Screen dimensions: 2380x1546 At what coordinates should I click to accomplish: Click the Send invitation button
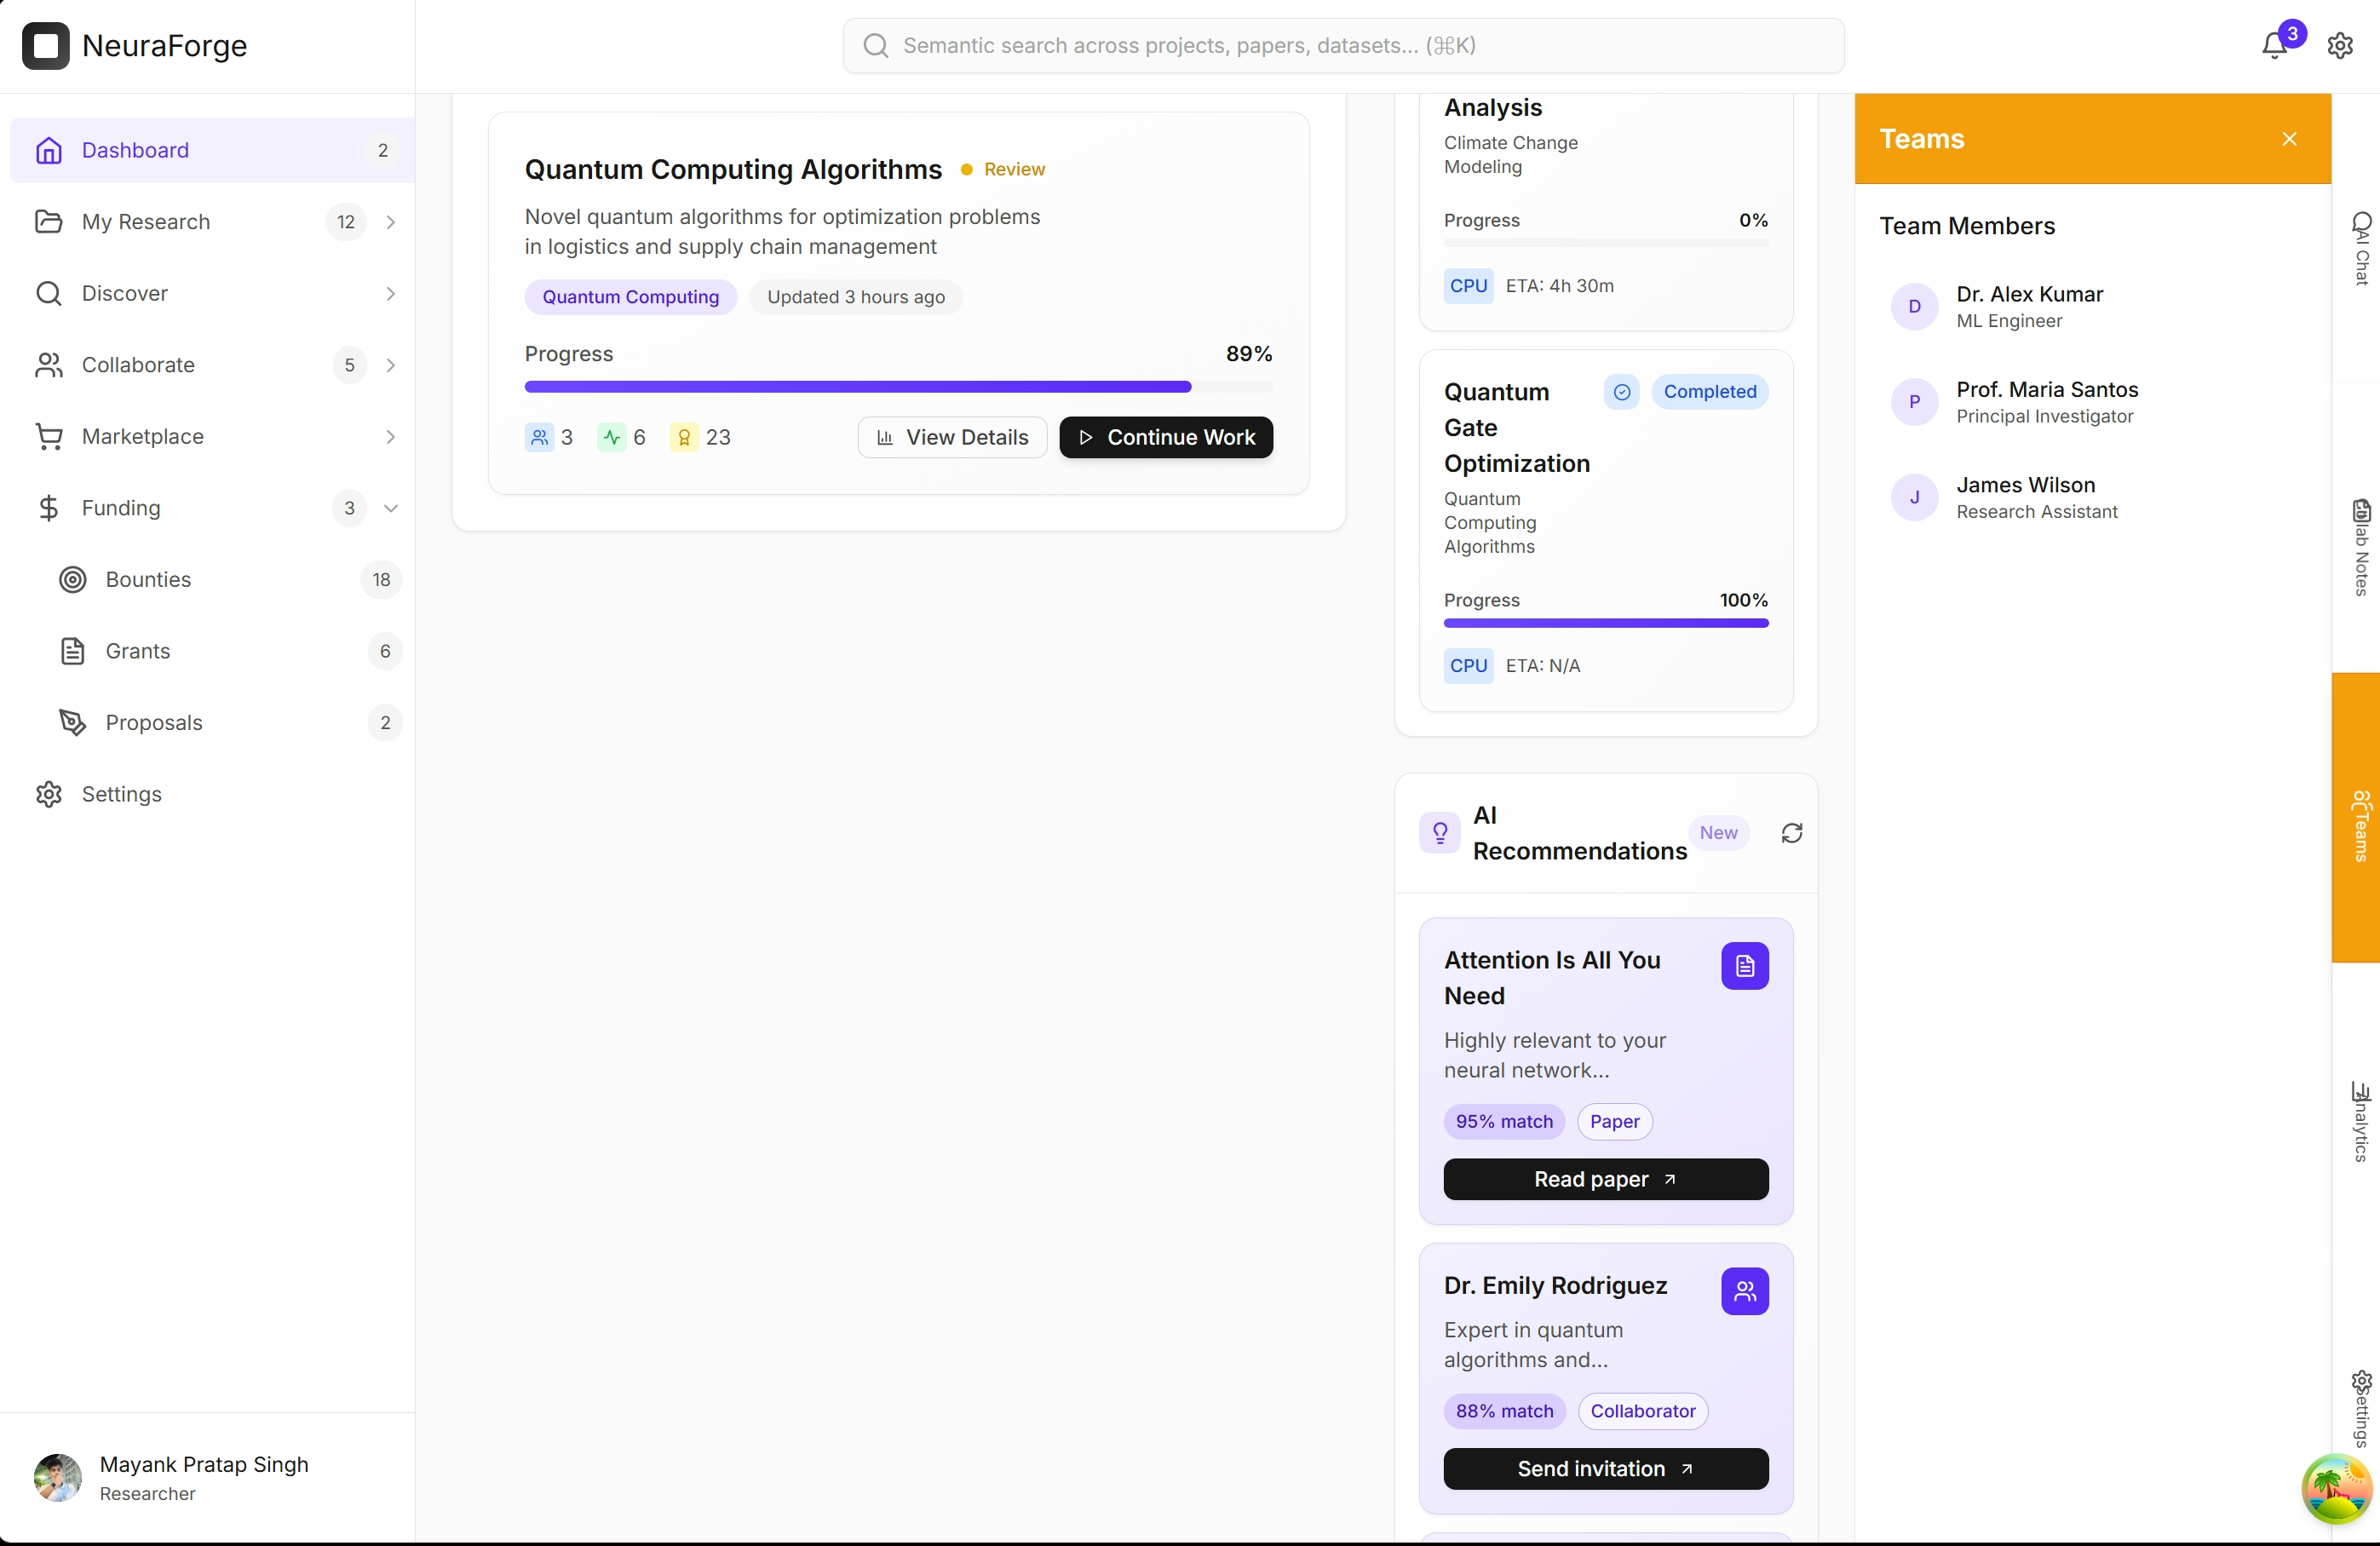click(1605, 1469)
